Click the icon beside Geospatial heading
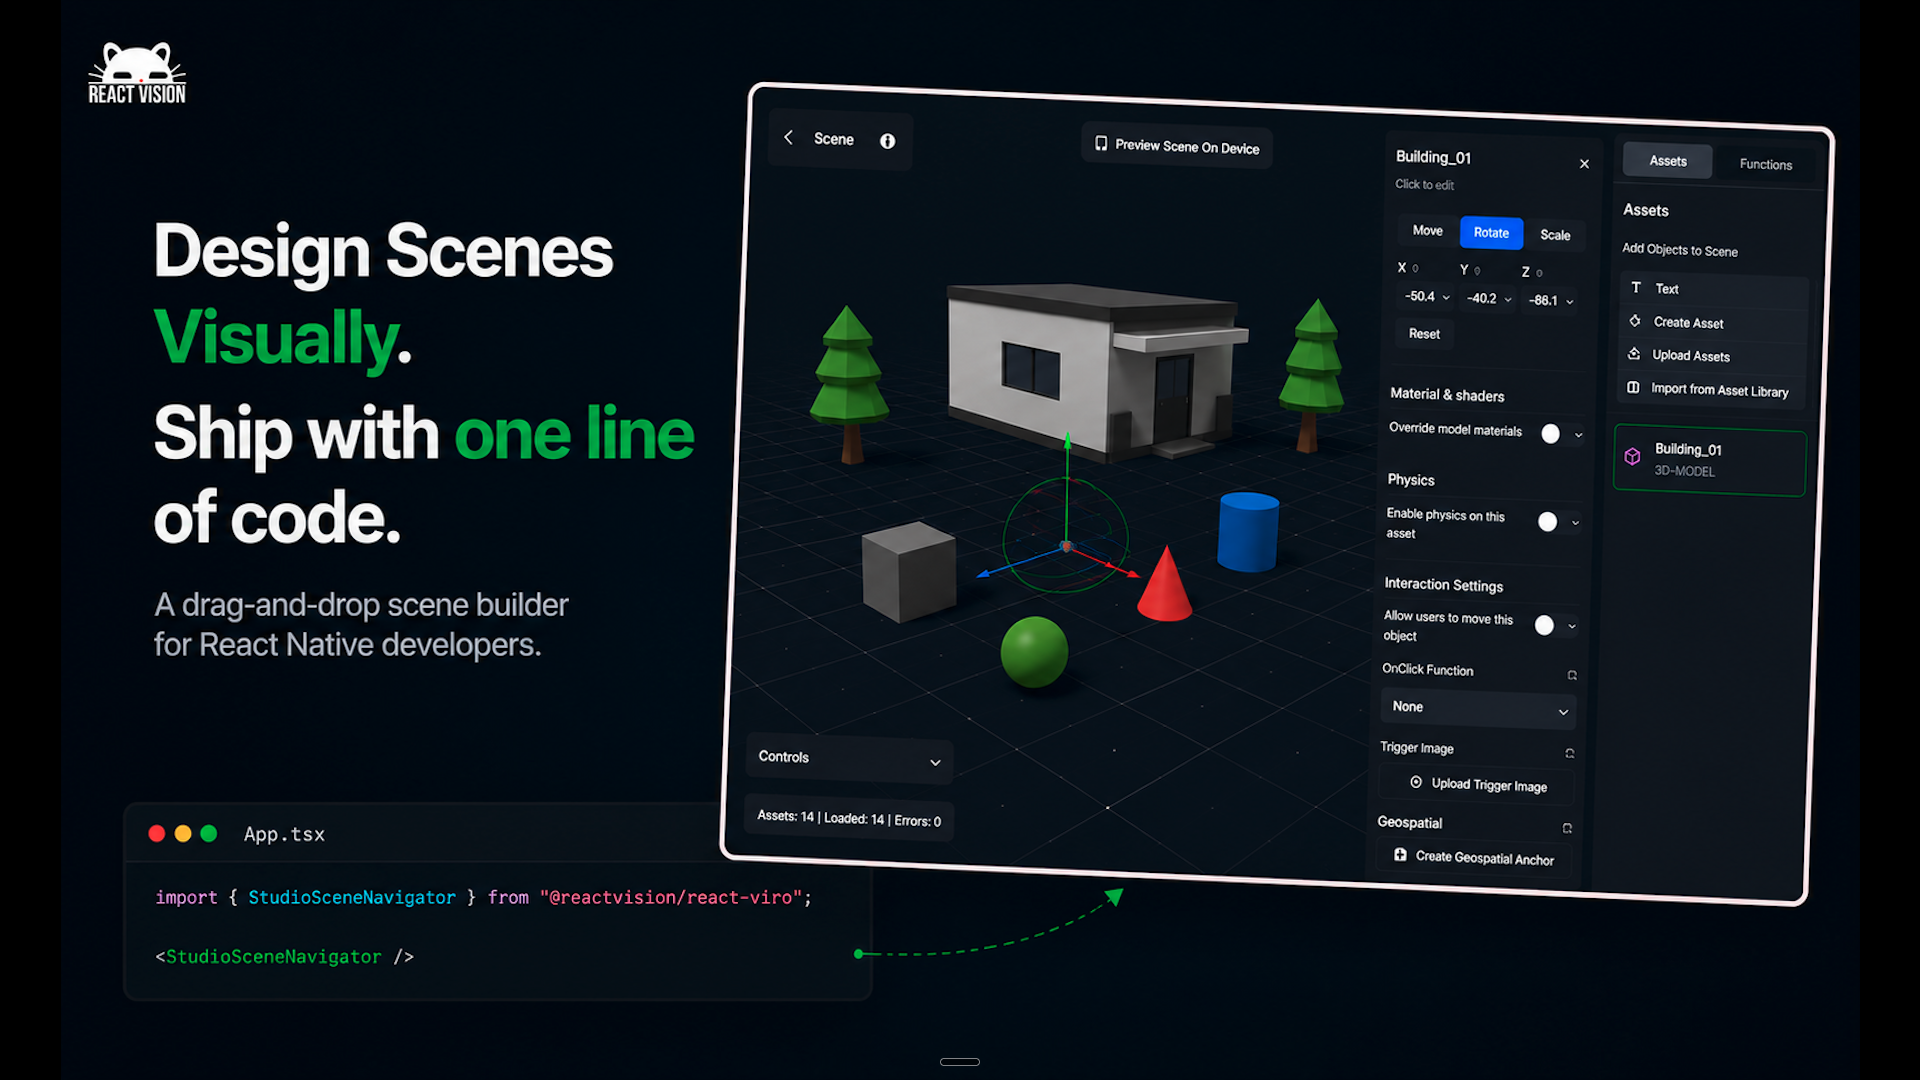Viewport: 1920px width, 1080px height. (1567, 828)
